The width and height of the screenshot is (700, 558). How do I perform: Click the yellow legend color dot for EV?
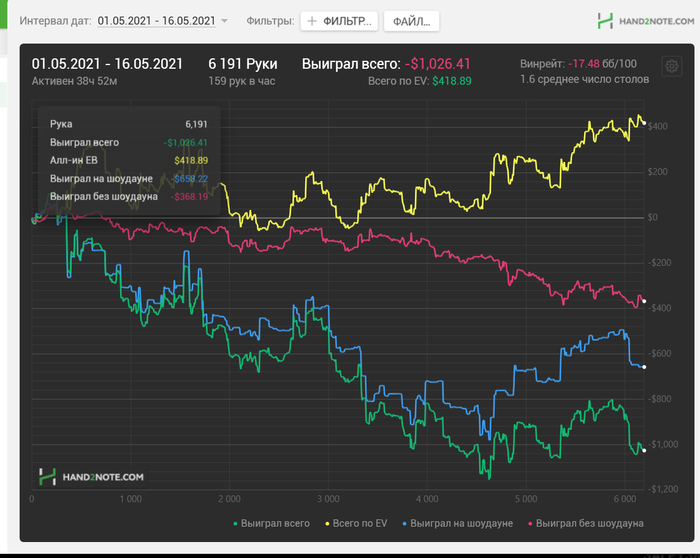click(327, 524)
